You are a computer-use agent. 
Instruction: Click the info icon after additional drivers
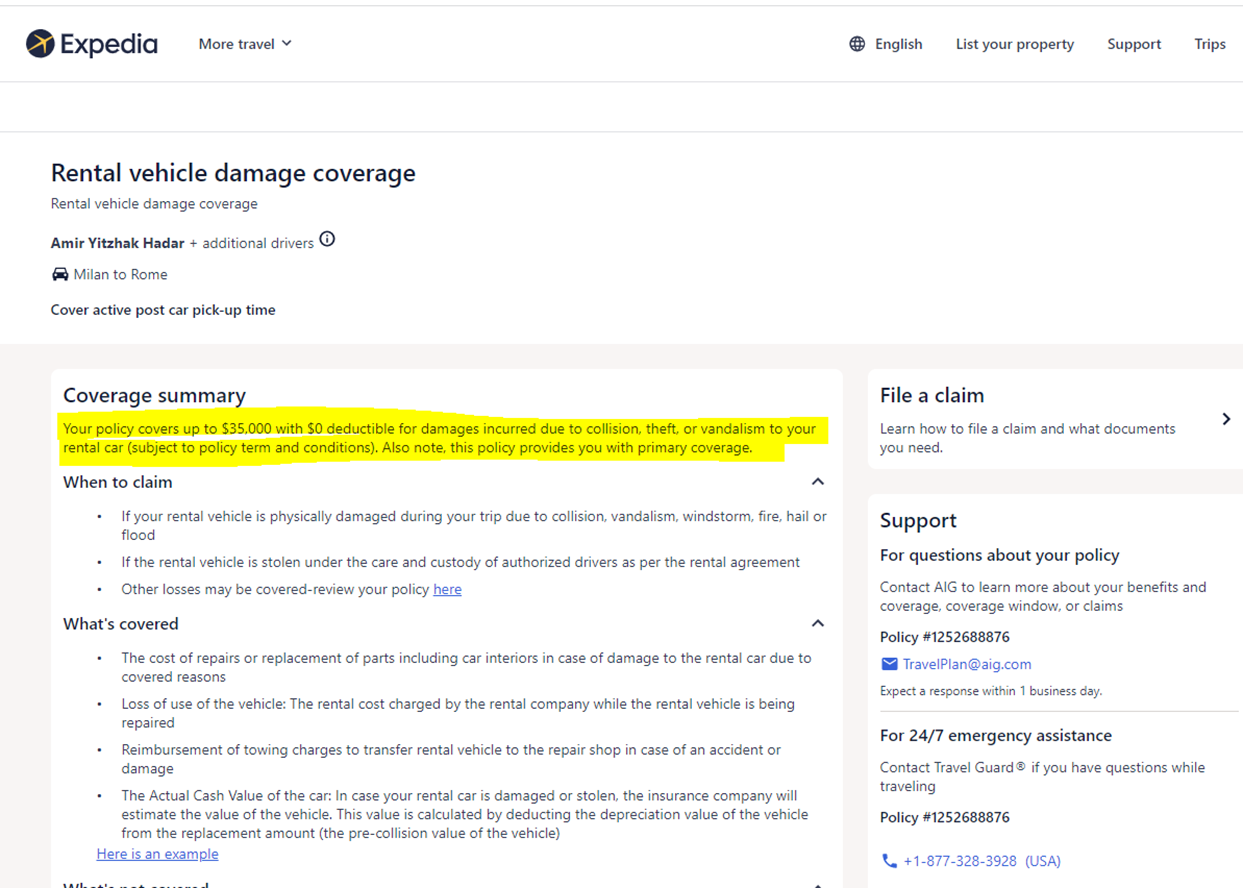point(327,239)
